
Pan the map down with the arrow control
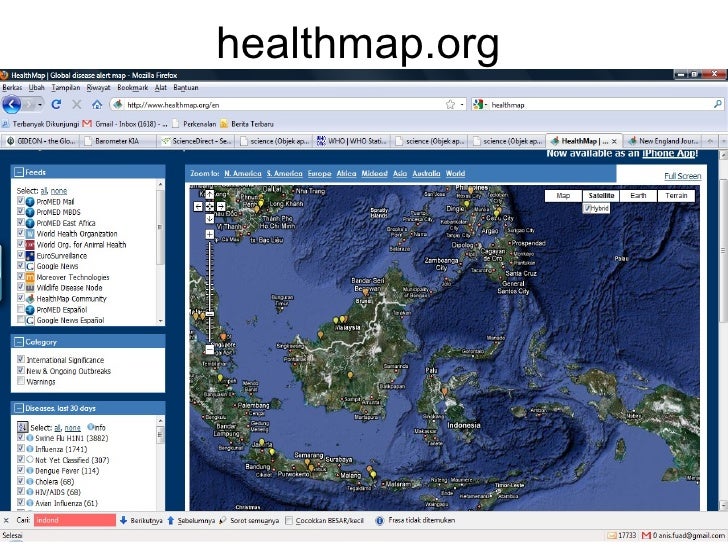pyautogui.click(x=209, y=218)
